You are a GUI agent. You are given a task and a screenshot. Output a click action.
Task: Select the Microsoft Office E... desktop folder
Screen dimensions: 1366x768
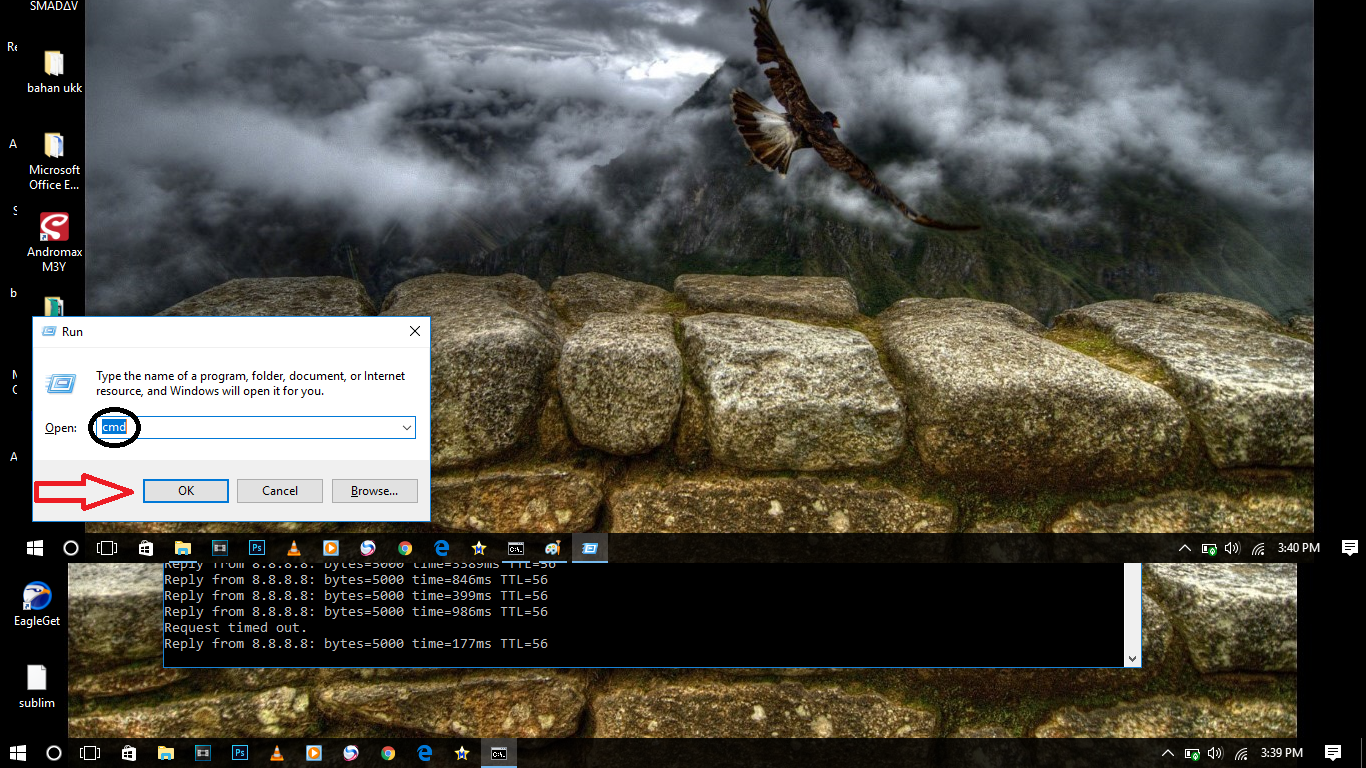[x=54, y=162]
